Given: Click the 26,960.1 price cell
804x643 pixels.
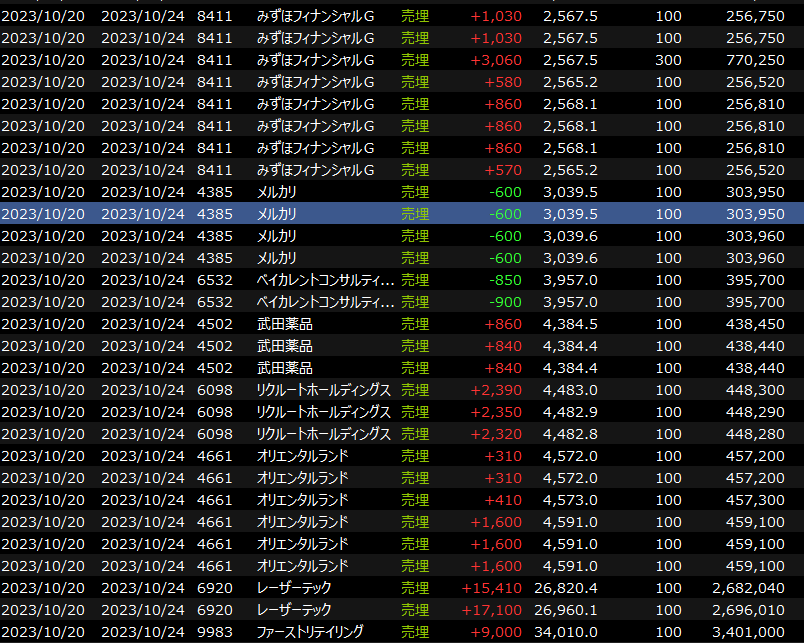Looking at the screenshot, I should tap(566, 610).
